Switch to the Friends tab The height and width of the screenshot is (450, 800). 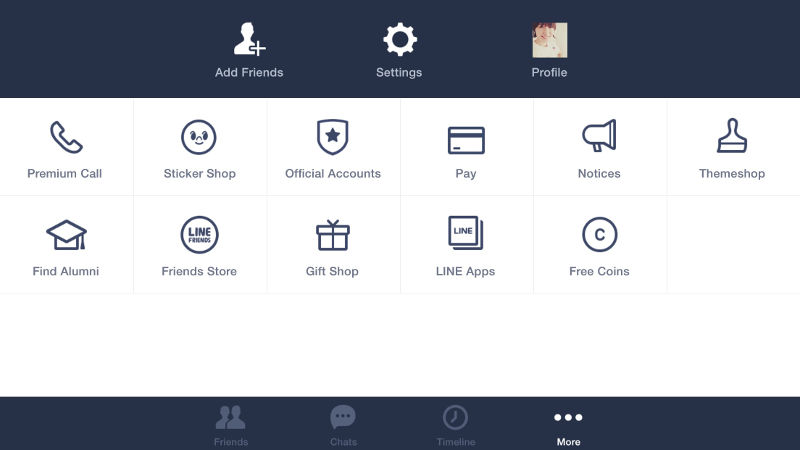click(x=231, y=426)
